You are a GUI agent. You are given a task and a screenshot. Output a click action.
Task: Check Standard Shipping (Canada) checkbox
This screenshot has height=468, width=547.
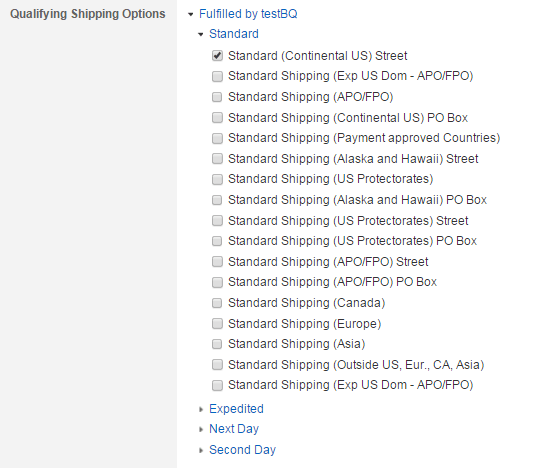pyautogui.click(x=217, y=303)
